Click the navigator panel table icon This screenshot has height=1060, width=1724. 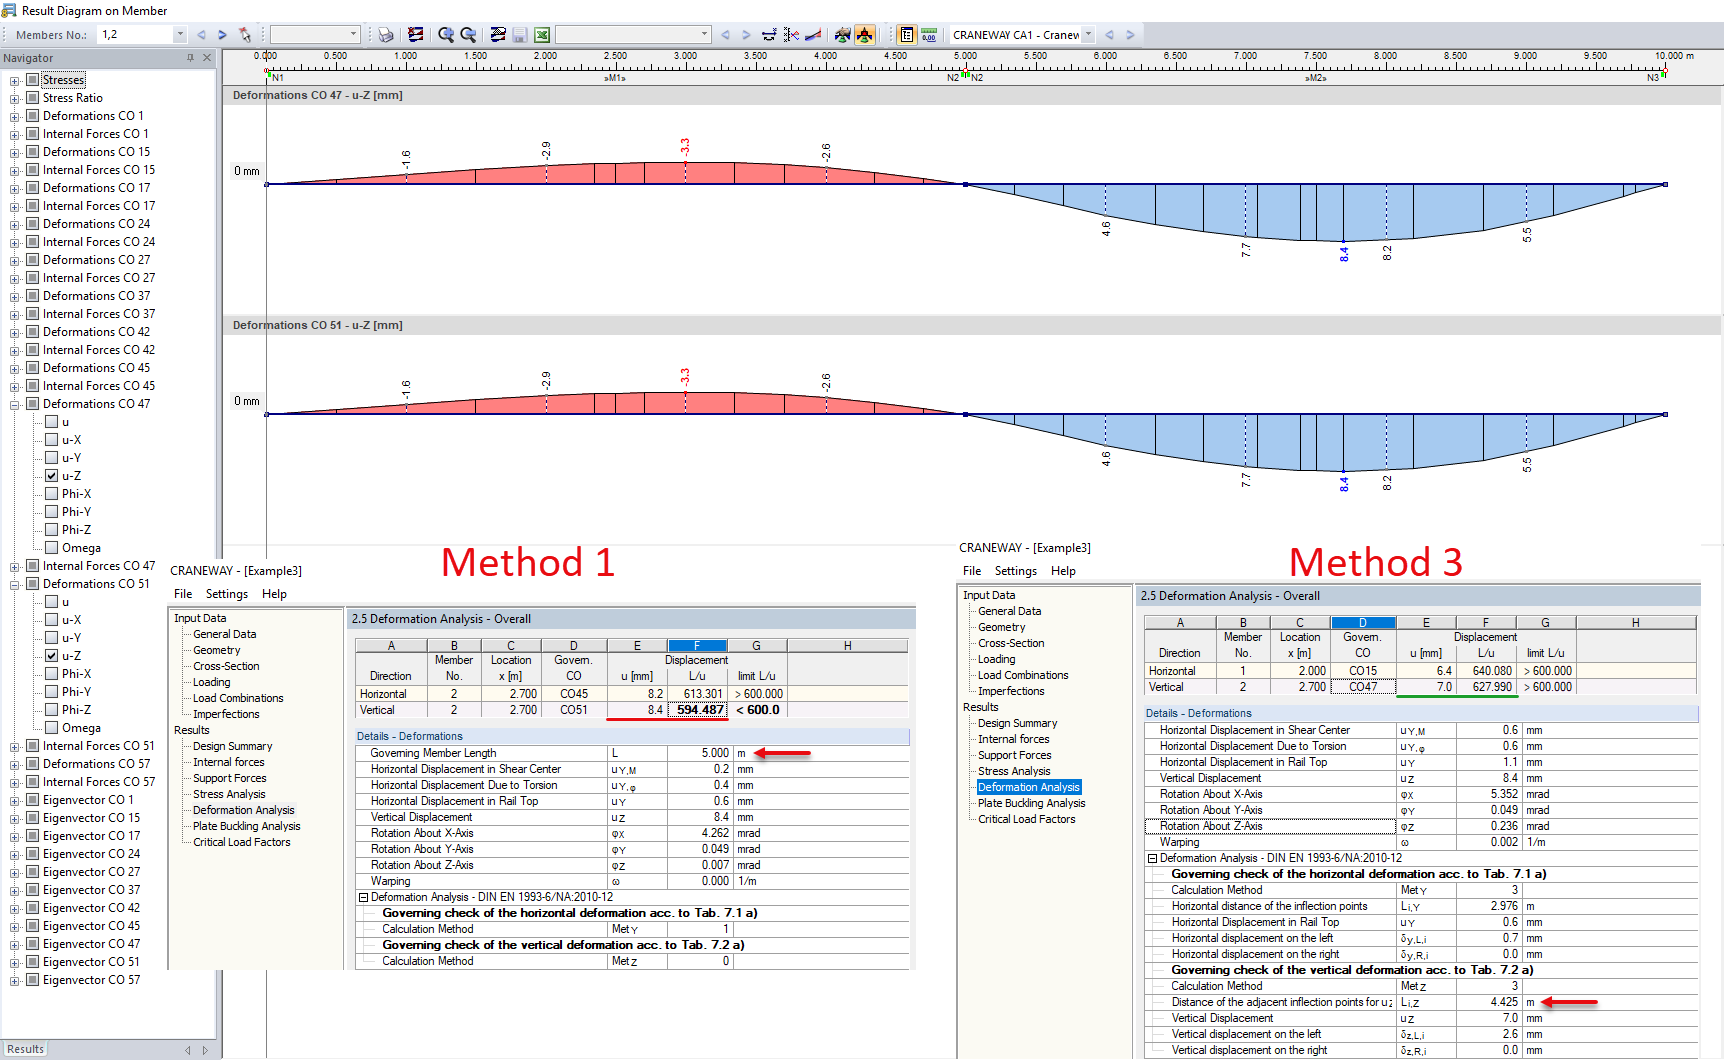906,34
